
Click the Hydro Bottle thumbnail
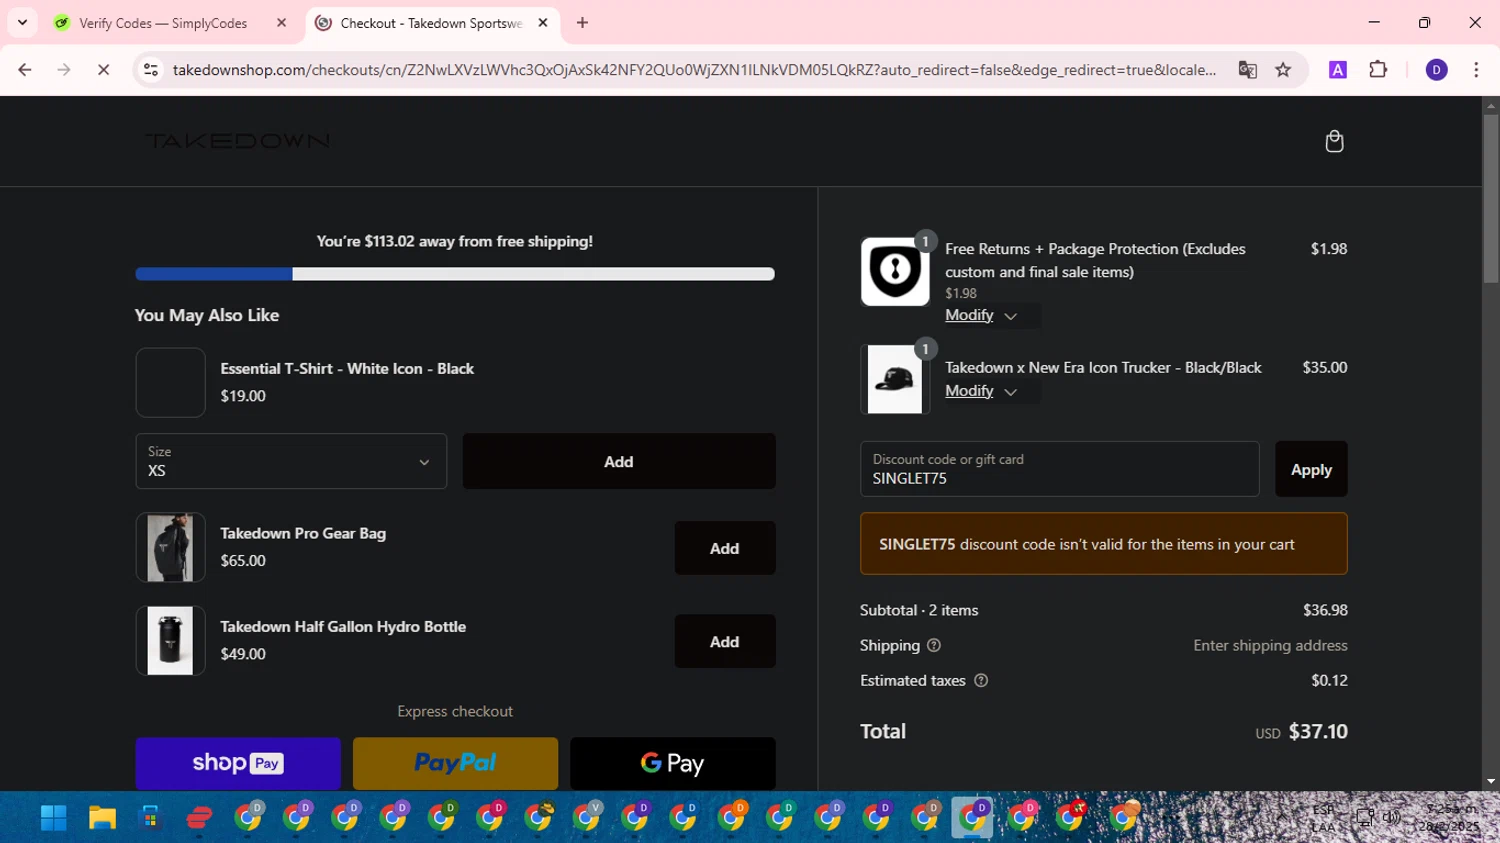tap(170, 640)
